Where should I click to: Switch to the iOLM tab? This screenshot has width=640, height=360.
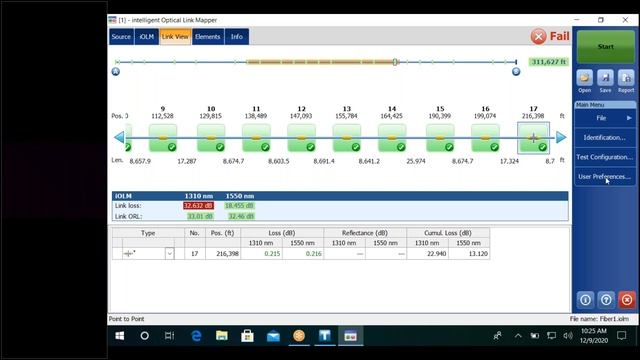pyautogui.click(x=147, y=37)
